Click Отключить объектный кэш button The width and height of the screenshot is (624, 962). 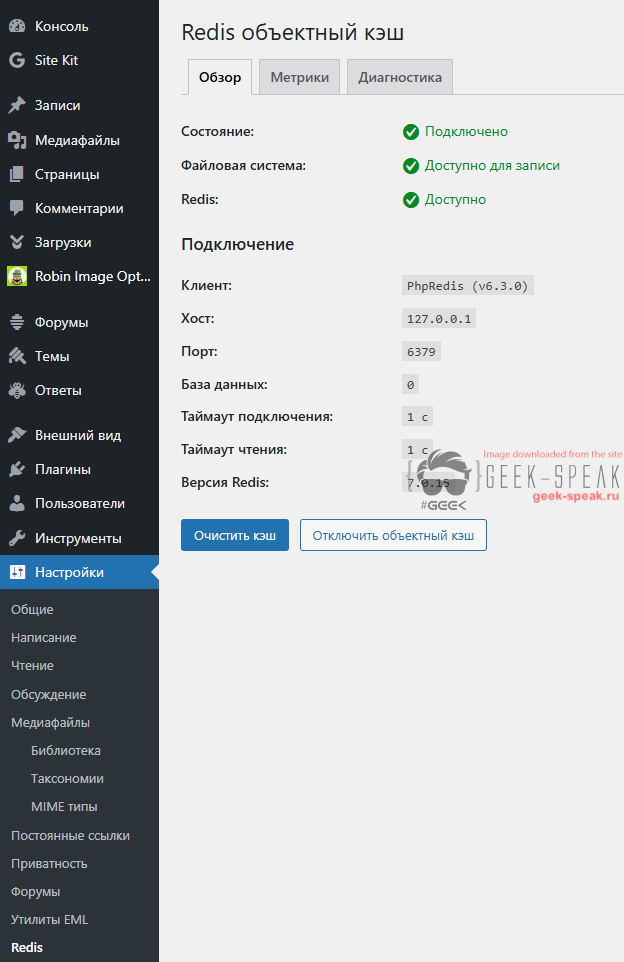pyautogui.click(x=393, y=535)
